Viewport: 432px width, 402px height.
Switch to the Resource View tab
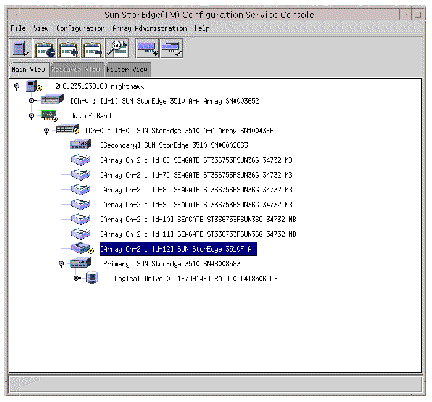(76, 69)
